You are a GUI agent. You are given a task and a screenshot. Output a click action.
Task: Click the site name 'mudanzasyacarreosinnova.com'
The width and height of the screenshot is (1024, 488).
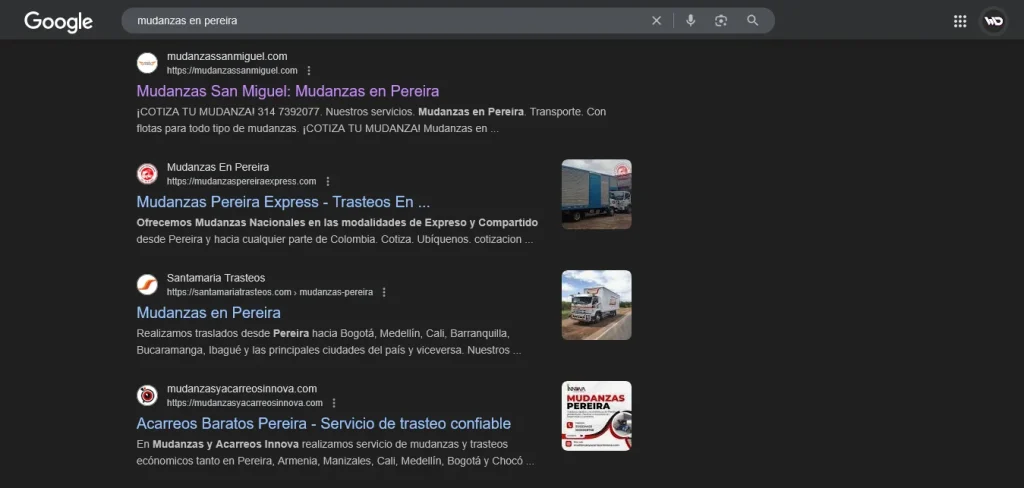(x=242, y=389)
